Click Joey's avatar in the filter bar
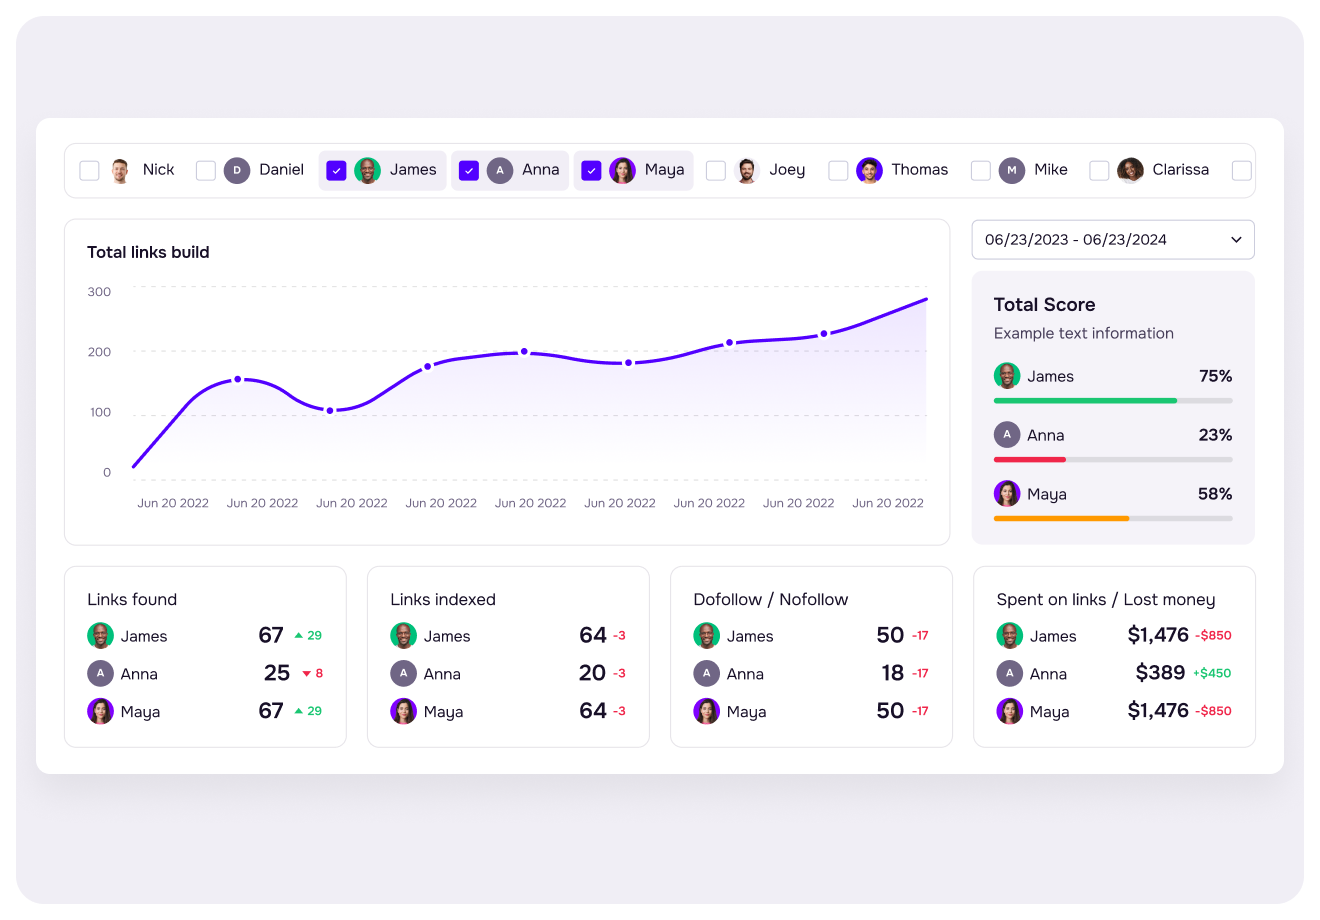The height and width of the screenshot is (920, 1320). click(747, 171)
